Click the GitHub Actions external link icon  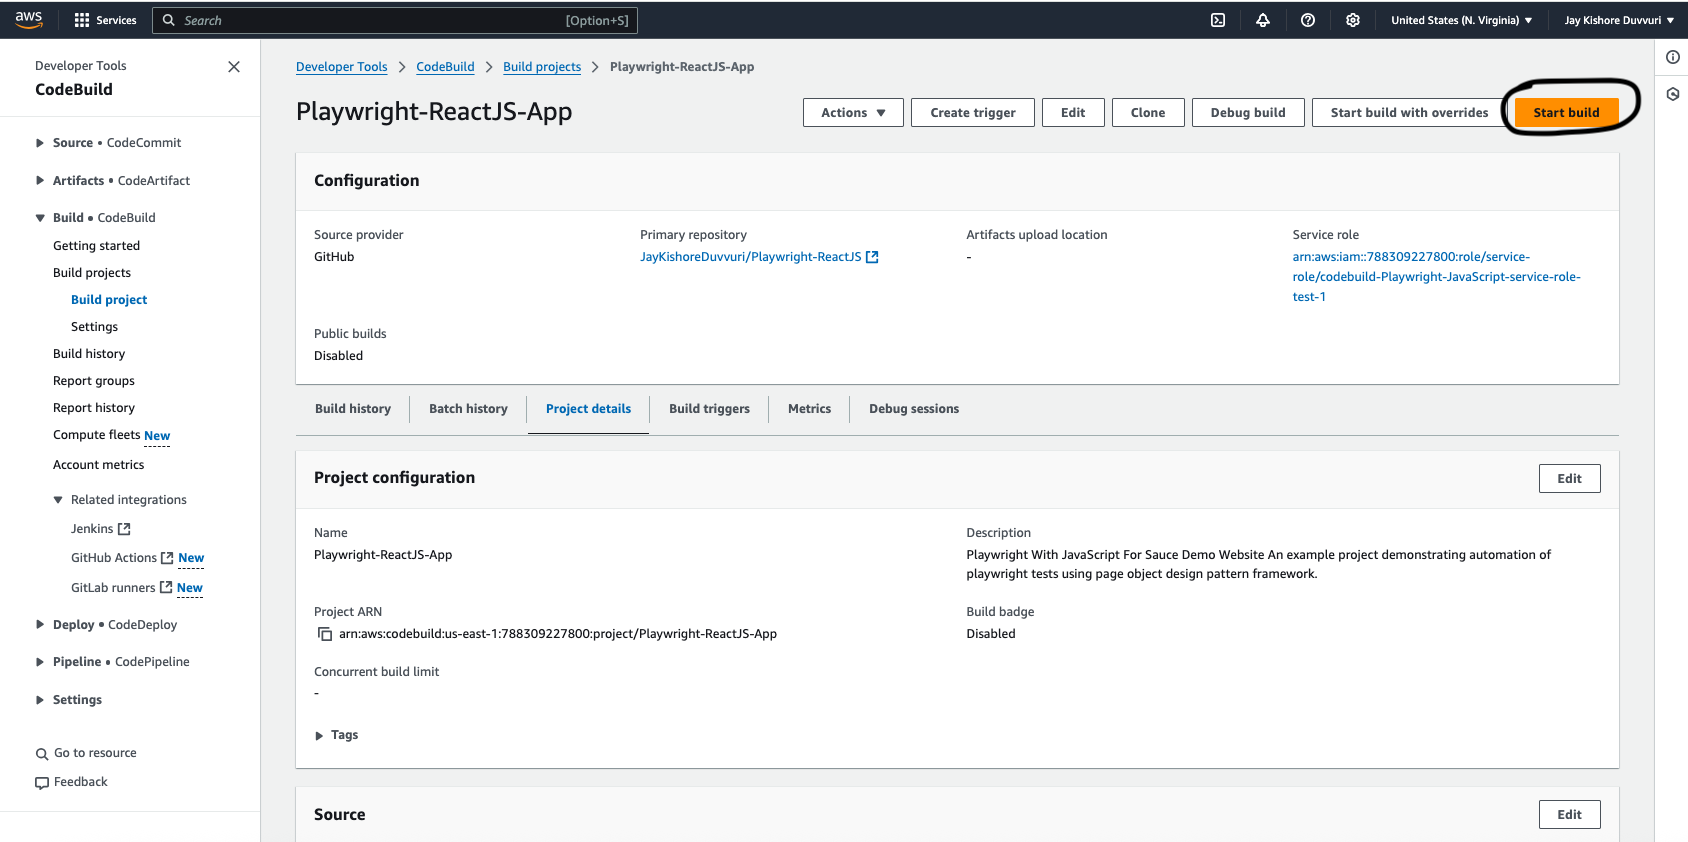click(x=167, y=558)
